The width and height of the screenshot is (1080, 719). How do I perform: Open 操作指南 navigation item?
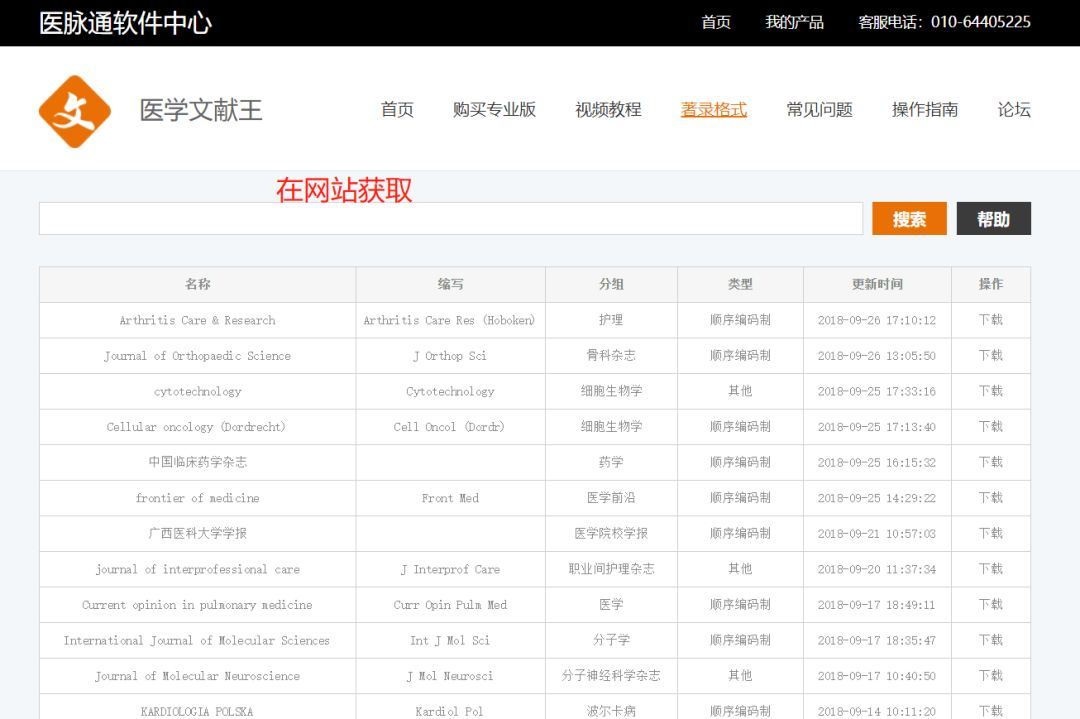925,110
